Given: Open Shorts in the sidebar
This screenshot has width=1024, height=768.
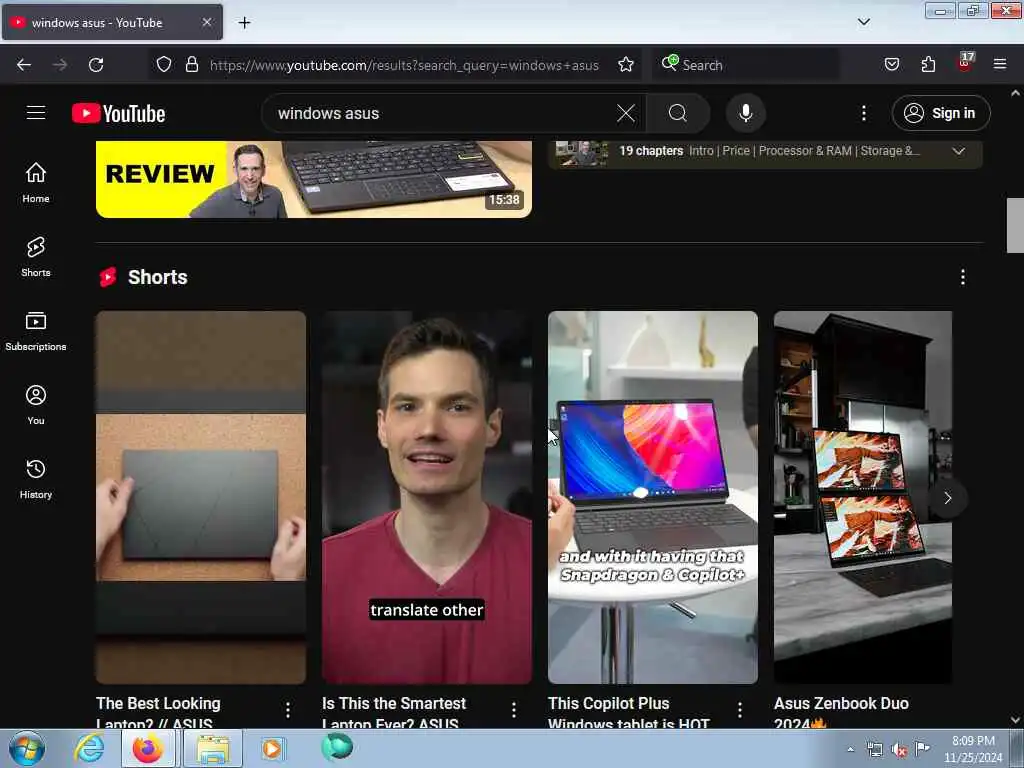Looking at the screenshot, I should coord(36,257).
